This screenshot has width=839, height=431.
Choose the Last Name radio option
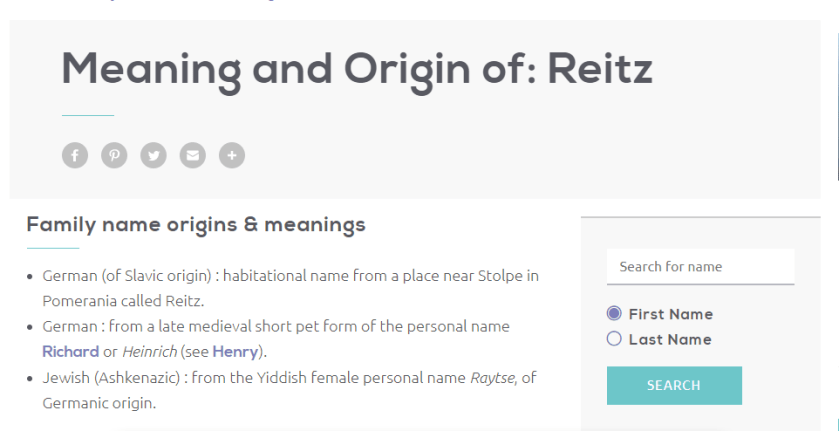(x=615, y=339)
